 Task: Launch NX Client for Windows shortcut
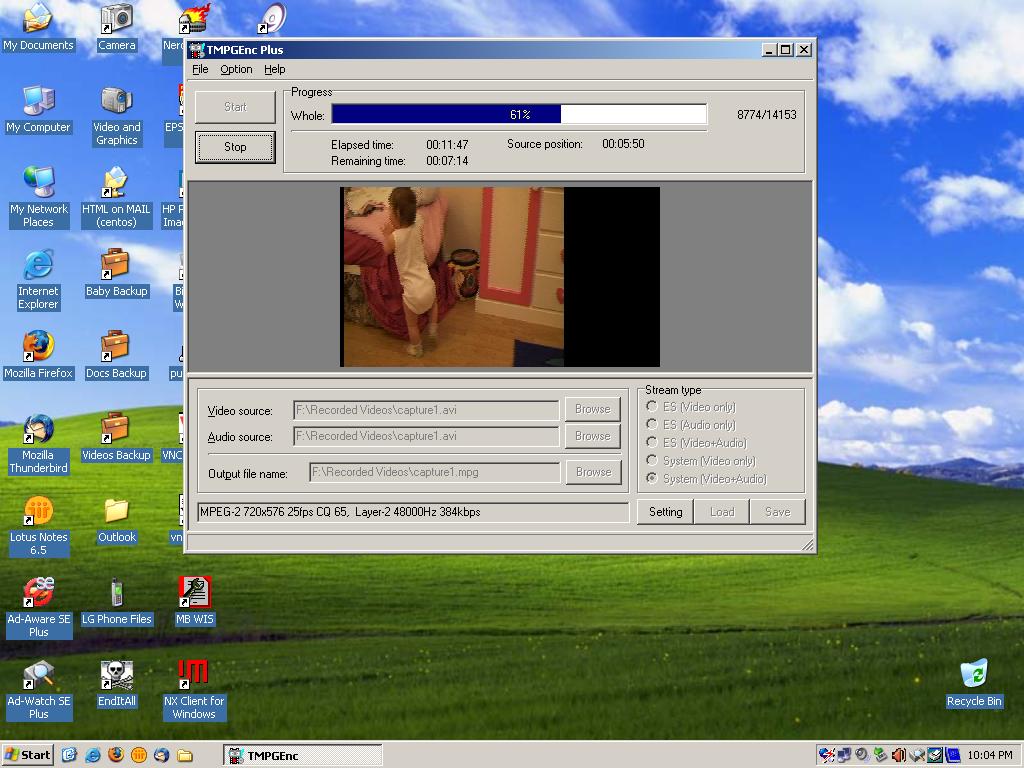click(194, 690)
